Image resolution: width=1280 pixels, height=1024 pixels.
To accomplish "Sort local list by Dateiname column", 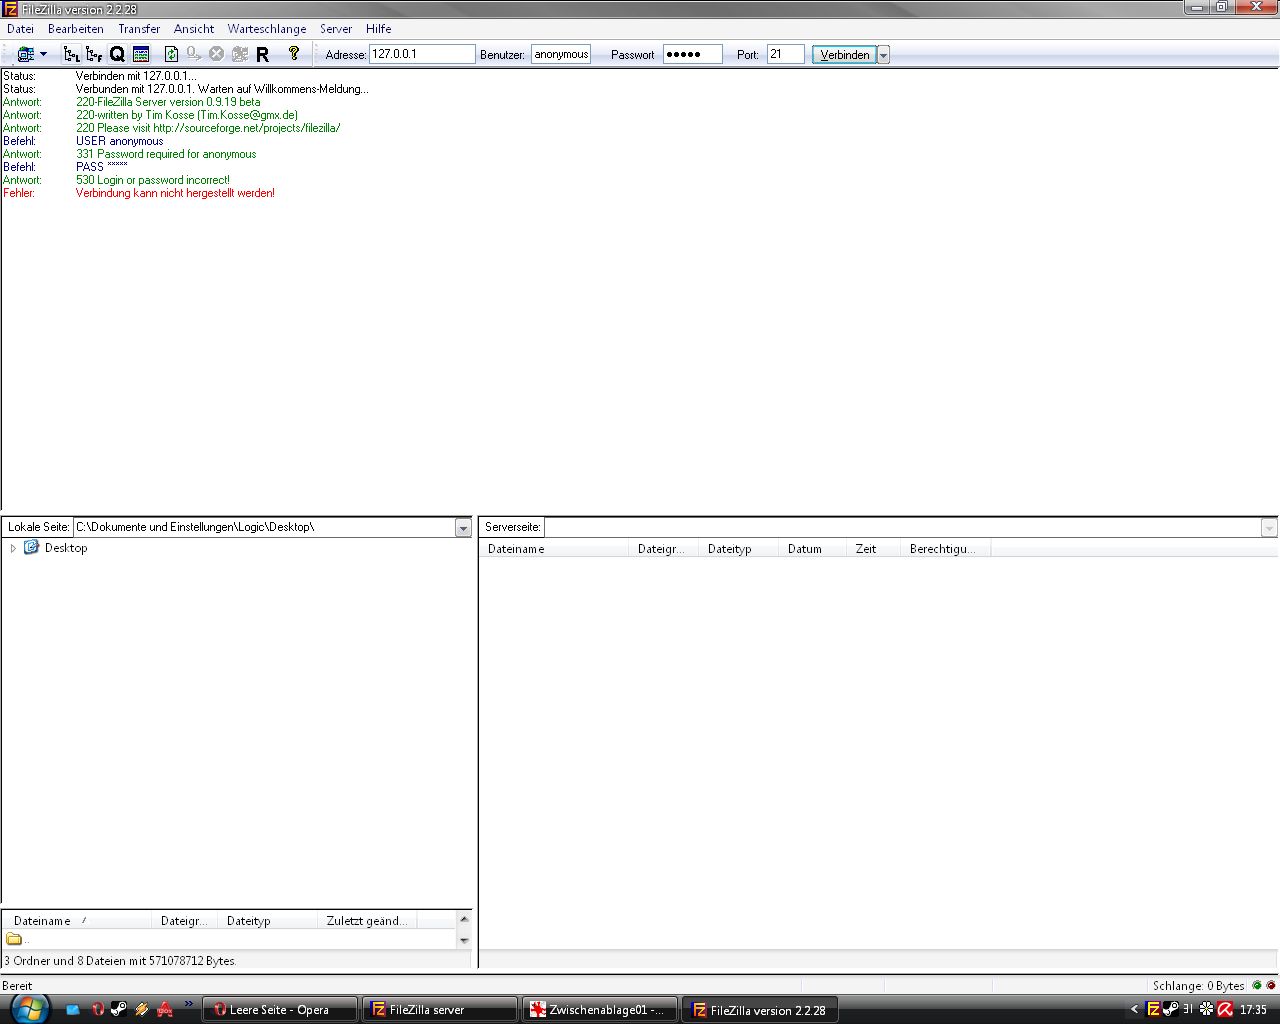I will pyautogui.click(x=77, y=921).
